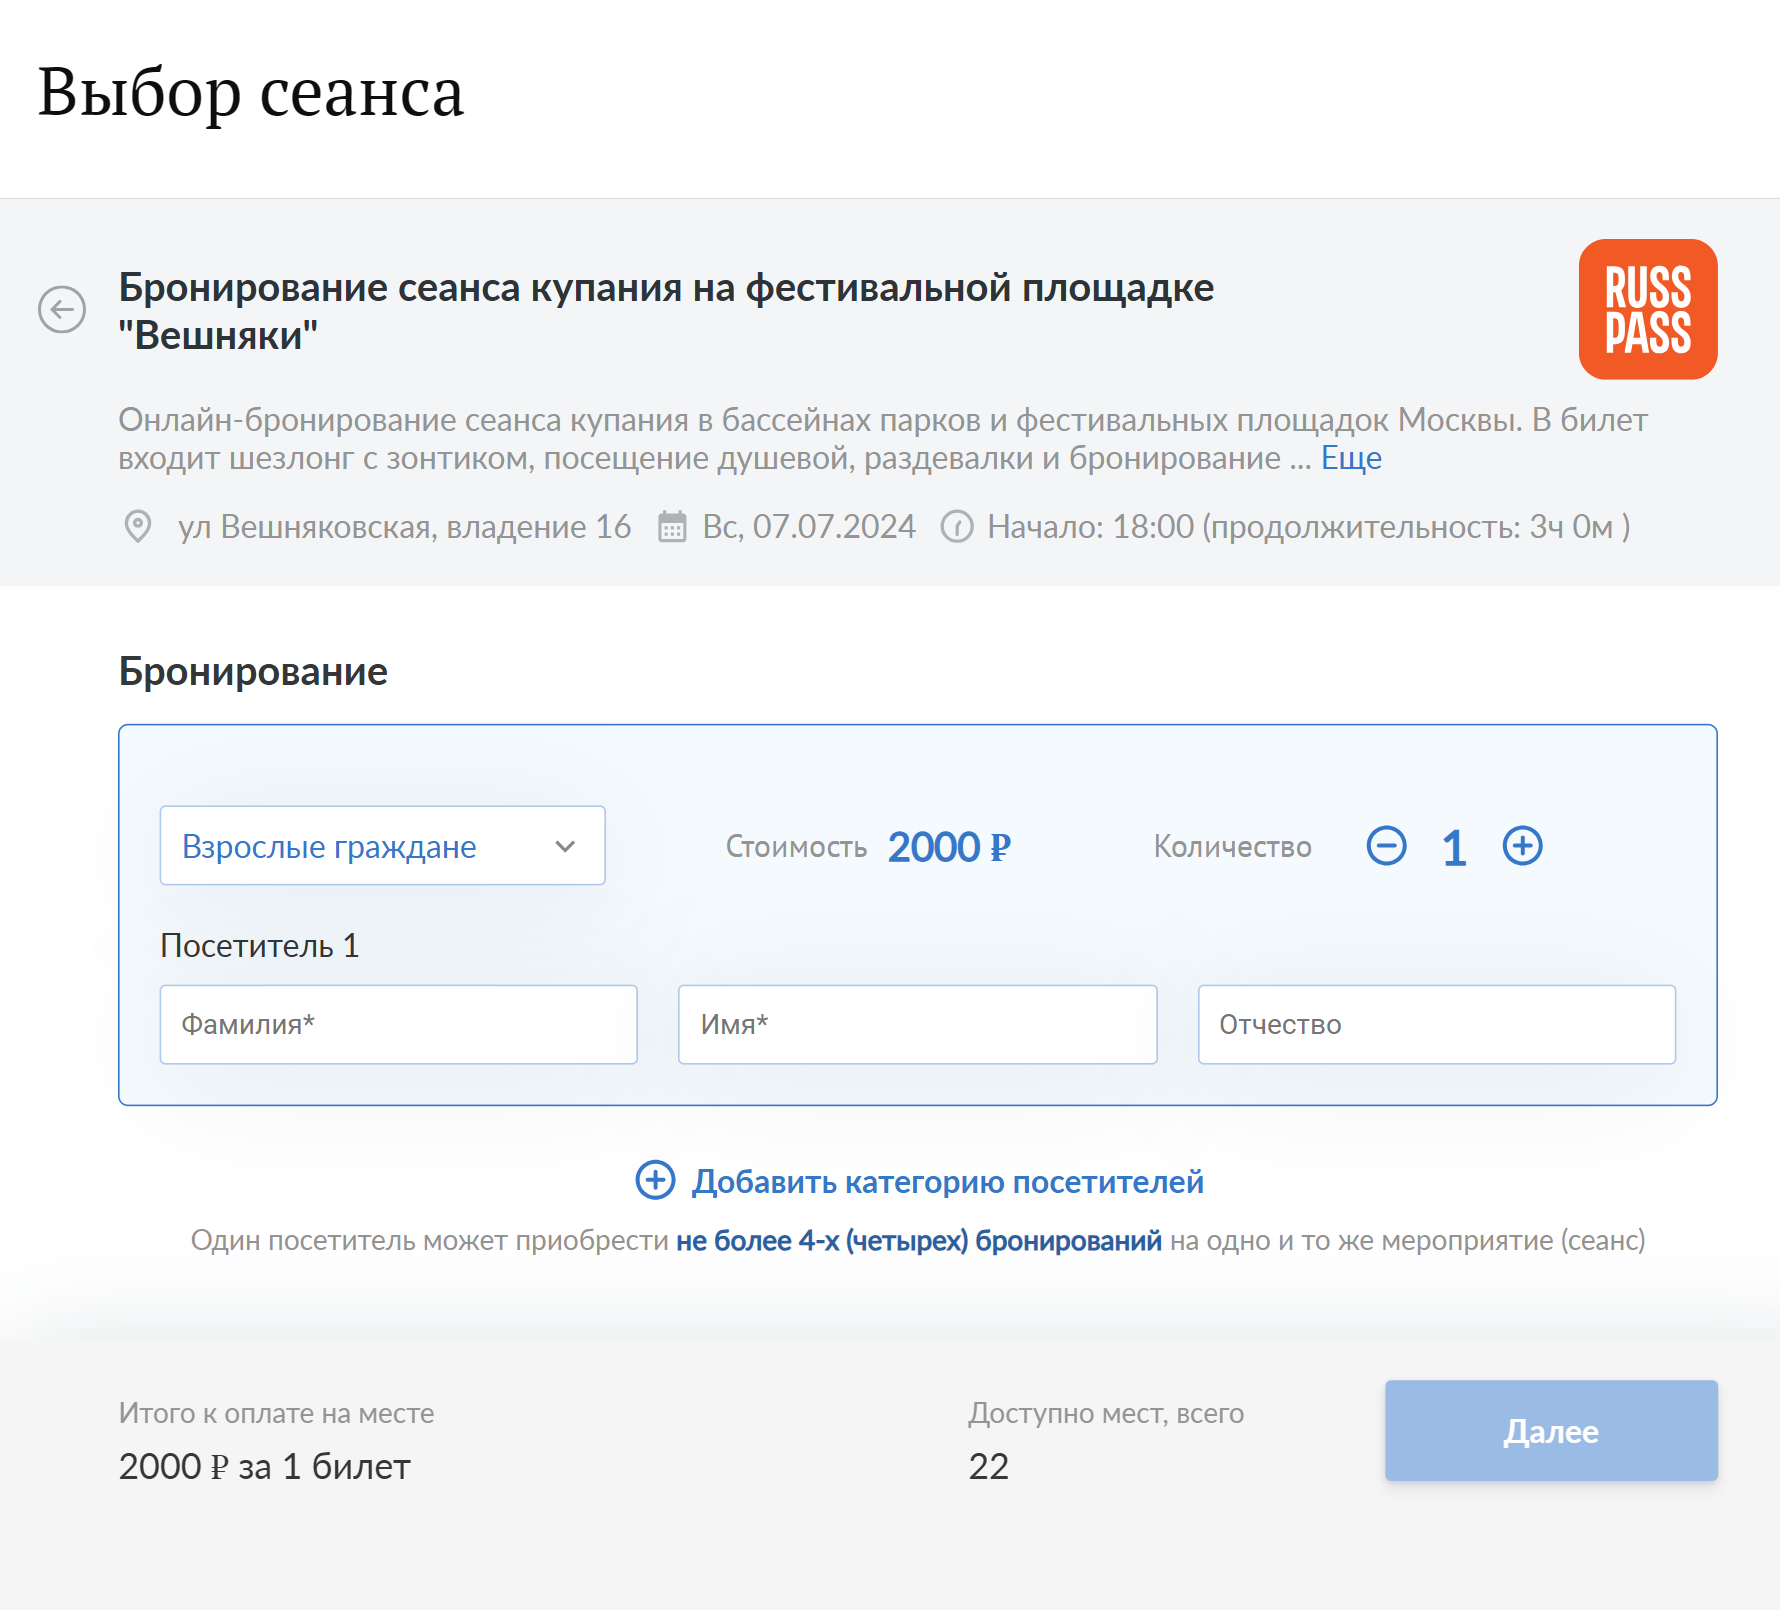Click address ул Вешняковская, владение 16
Viewport: 1780px width, 1610px height.
click(x=404, y=527)
